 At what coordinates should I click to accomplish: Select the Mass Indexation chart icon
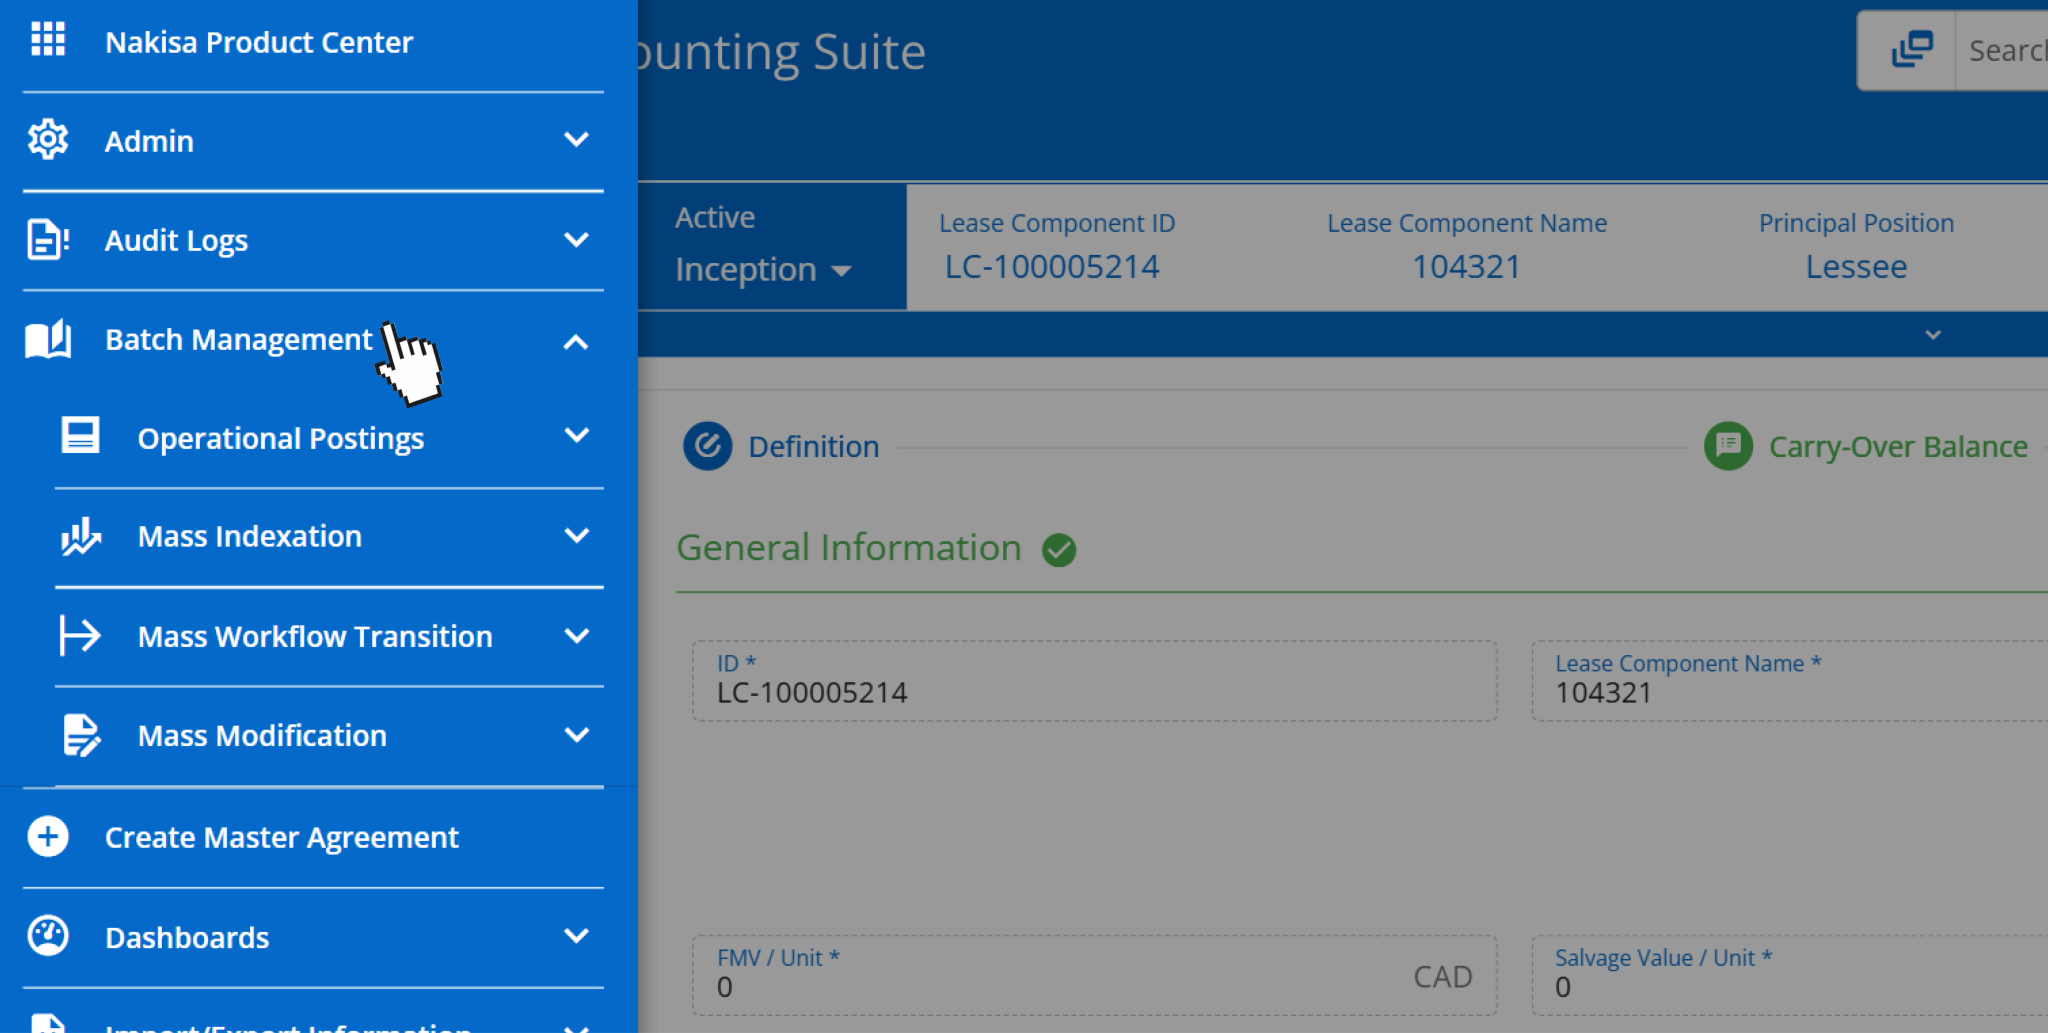80,536
